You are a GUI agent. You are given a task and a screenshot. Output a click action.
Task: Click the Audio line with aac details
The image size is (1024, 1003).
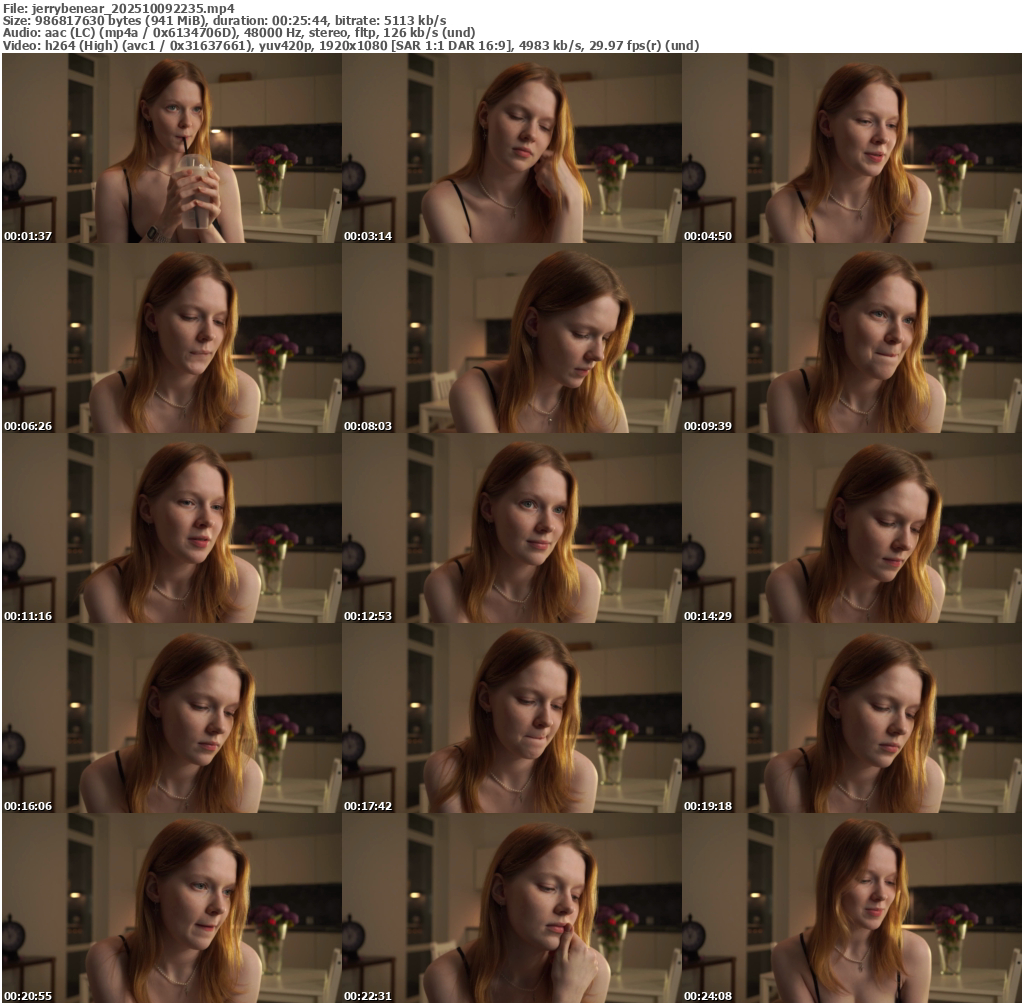[239, 33]
